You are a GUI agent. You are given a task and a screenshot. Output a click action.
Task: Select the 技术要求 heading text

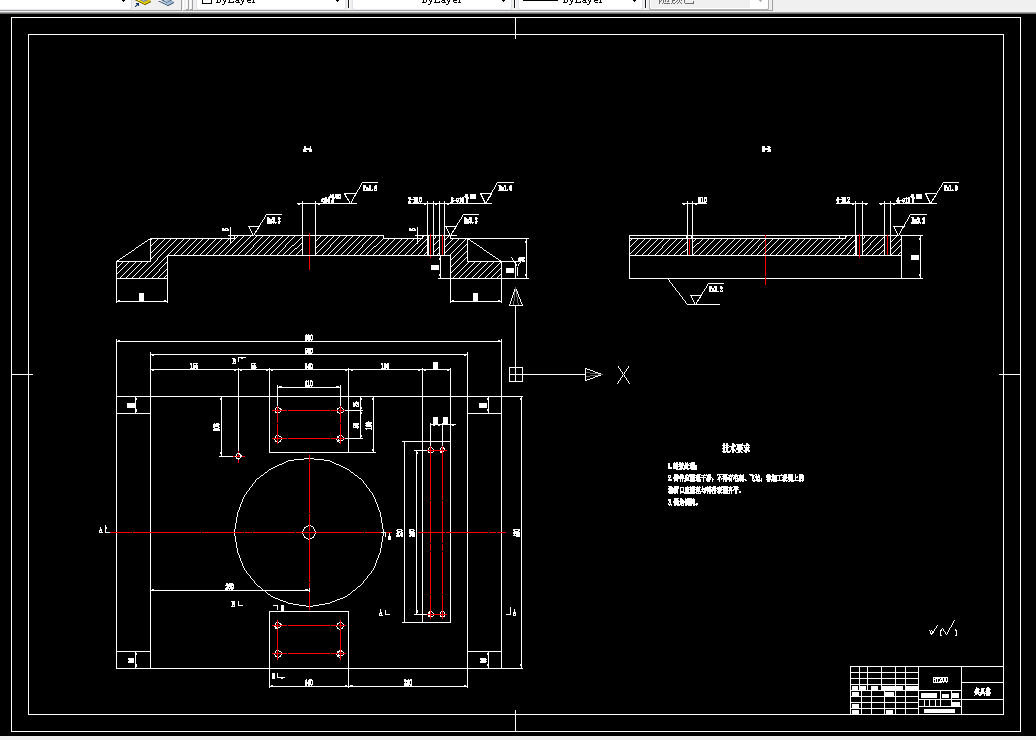[736, 448]
